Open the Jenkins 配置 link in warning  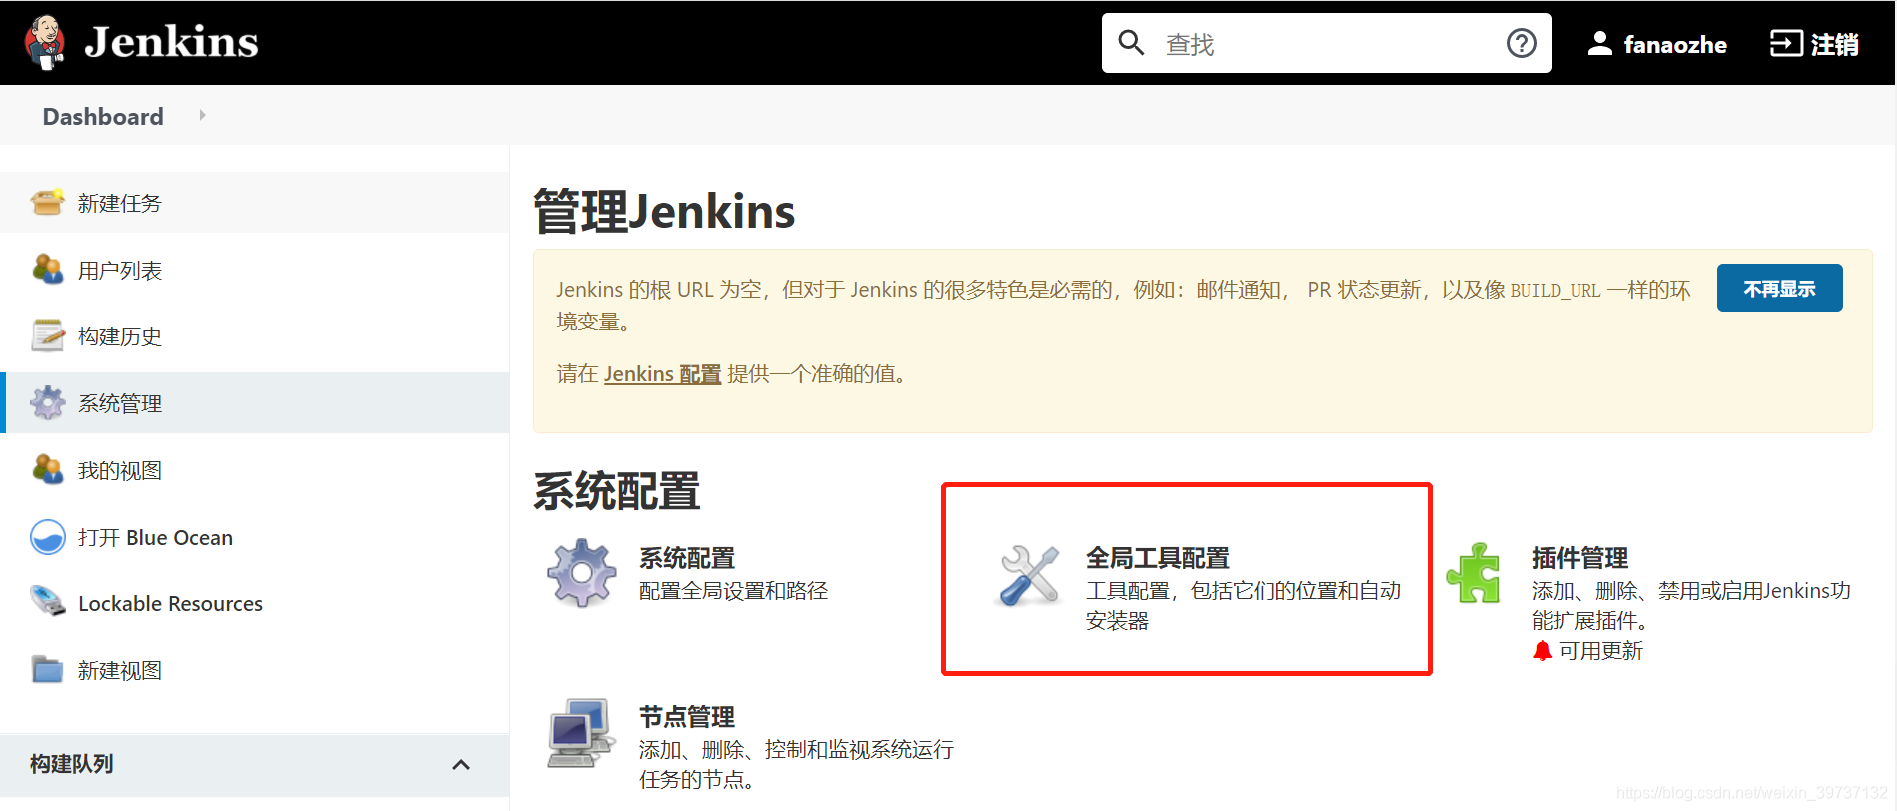point(662,374)
